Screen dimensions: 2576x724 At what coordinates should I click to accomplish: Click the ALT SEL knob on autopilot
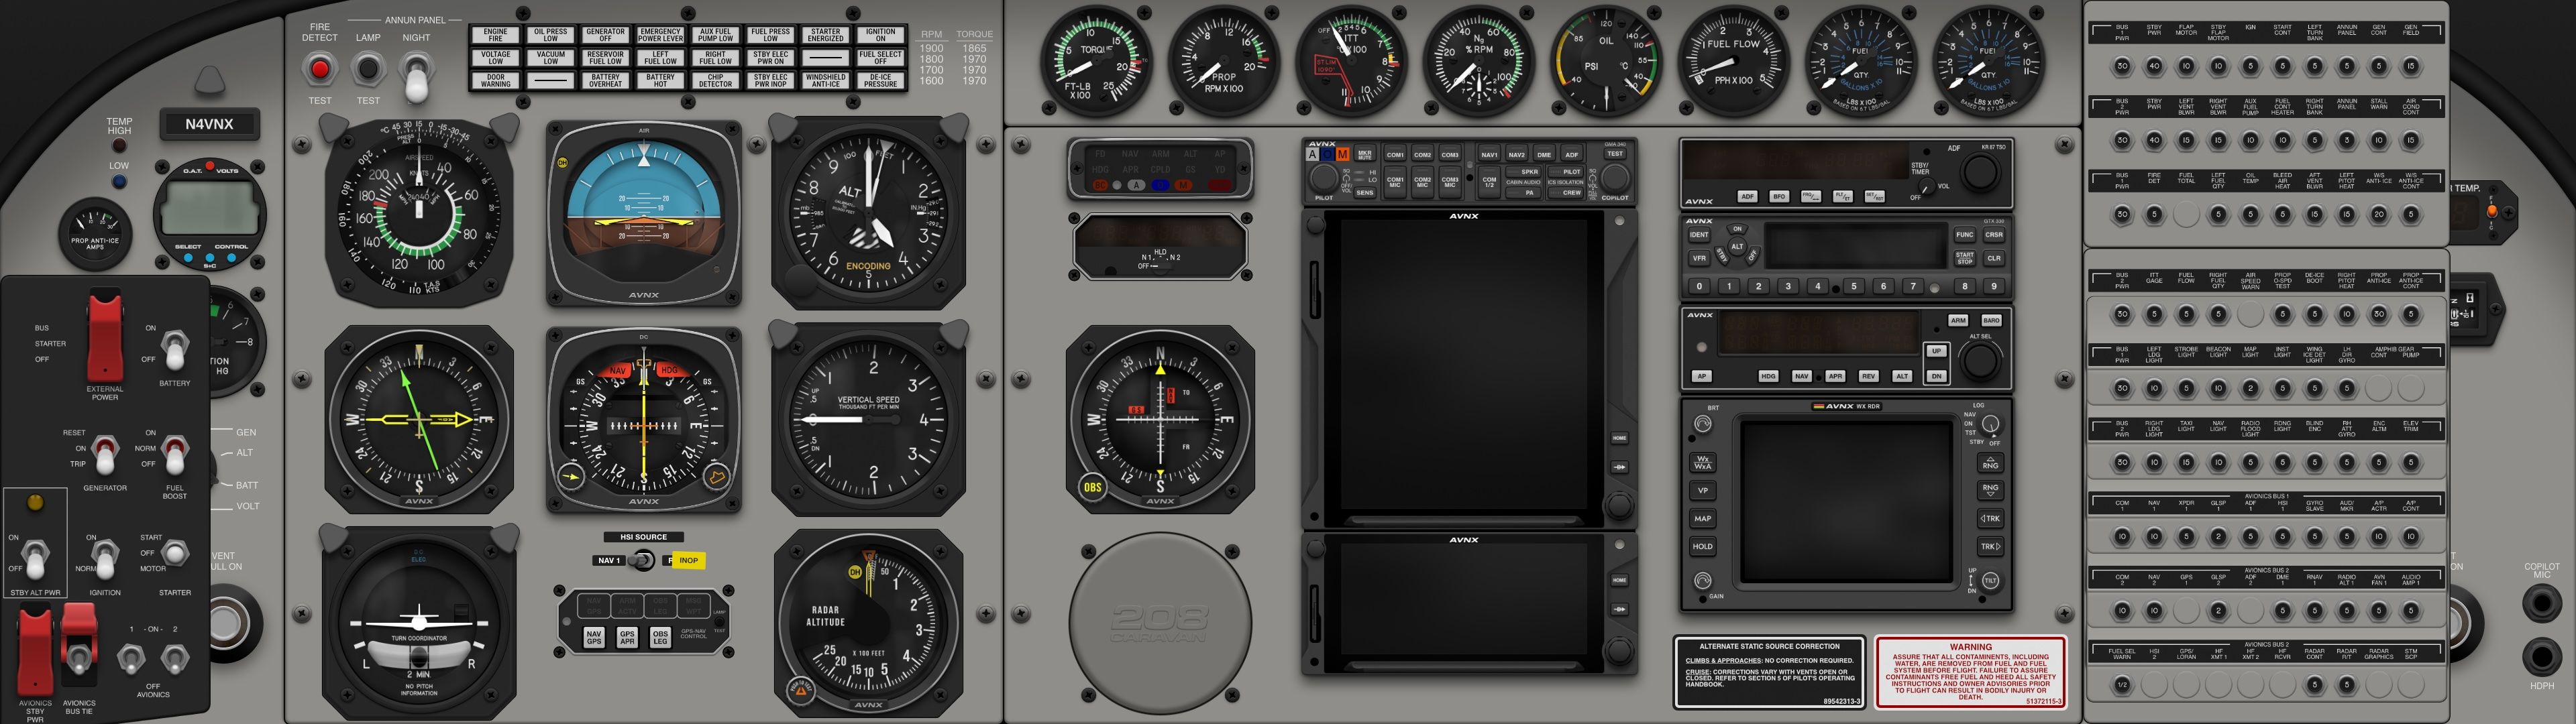[x=1980, y=360]
